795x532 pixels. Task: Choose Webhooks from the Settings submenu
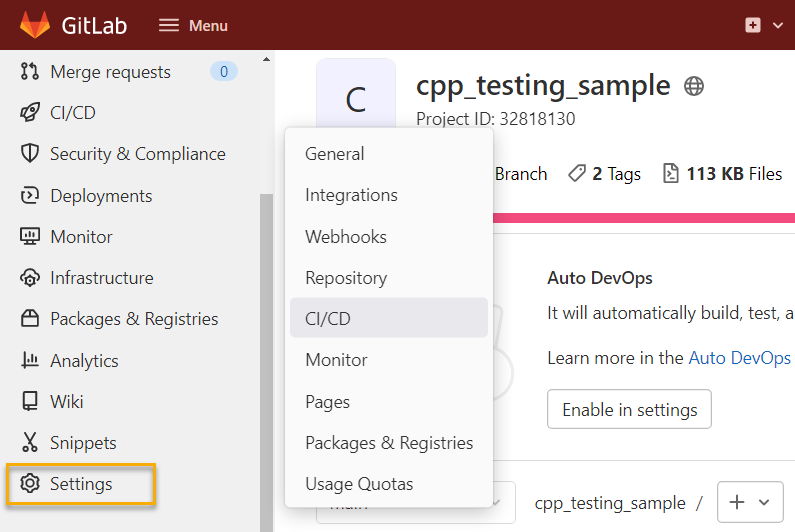tap(346, 237)
